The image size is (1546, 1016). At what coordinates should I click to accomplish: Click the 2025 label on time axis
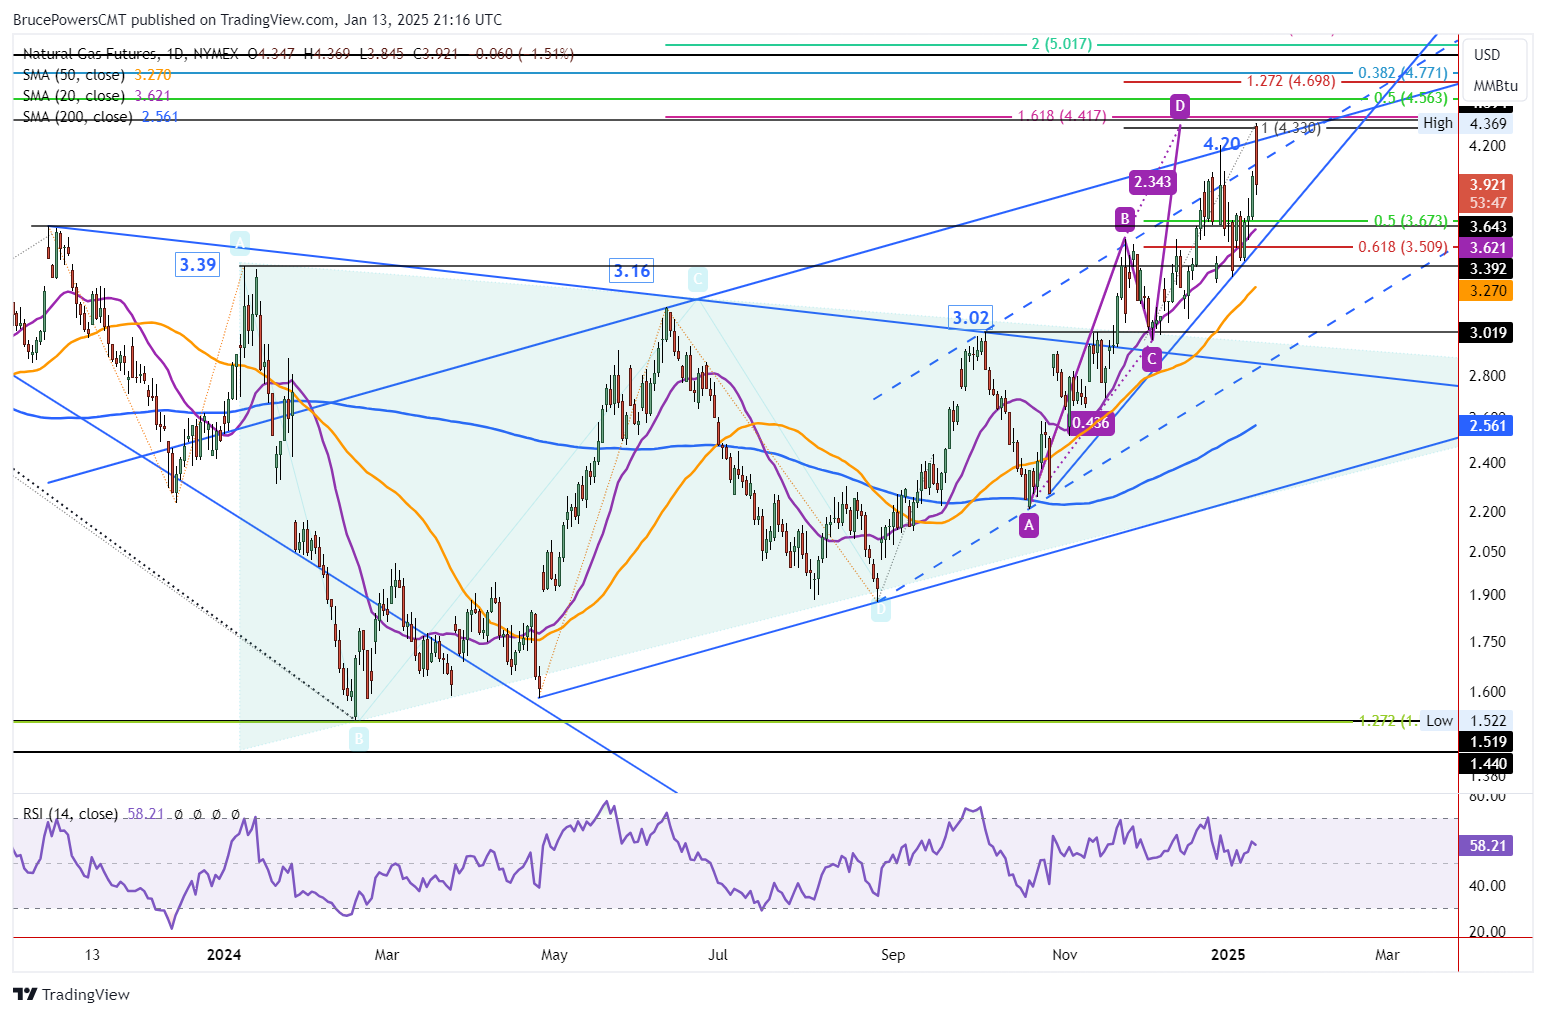[x=1228, y=955]
